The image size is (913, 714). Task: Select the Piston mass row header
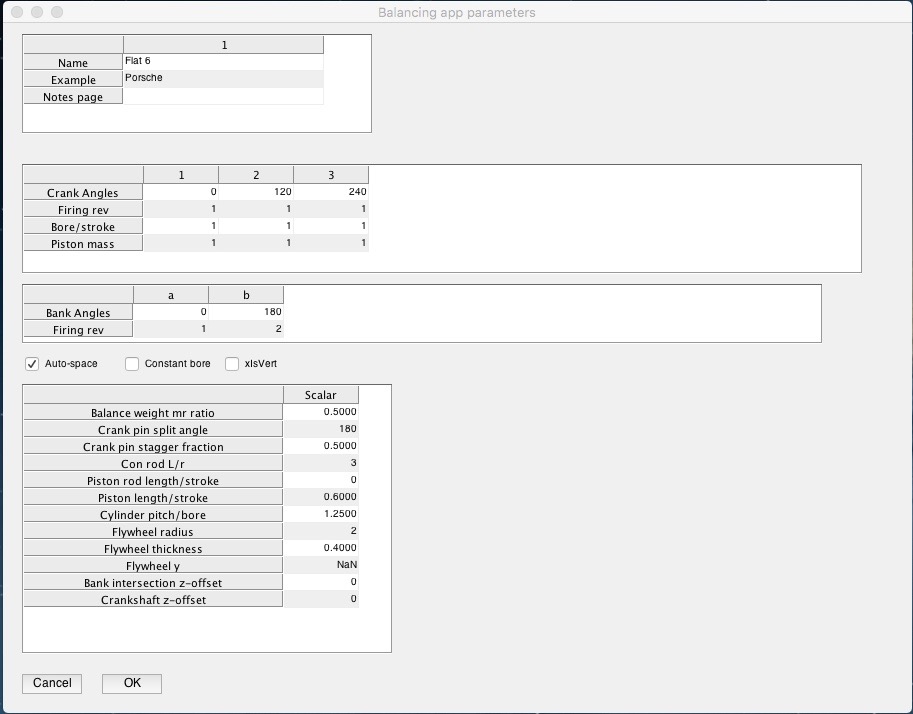[x=83, y=243]
